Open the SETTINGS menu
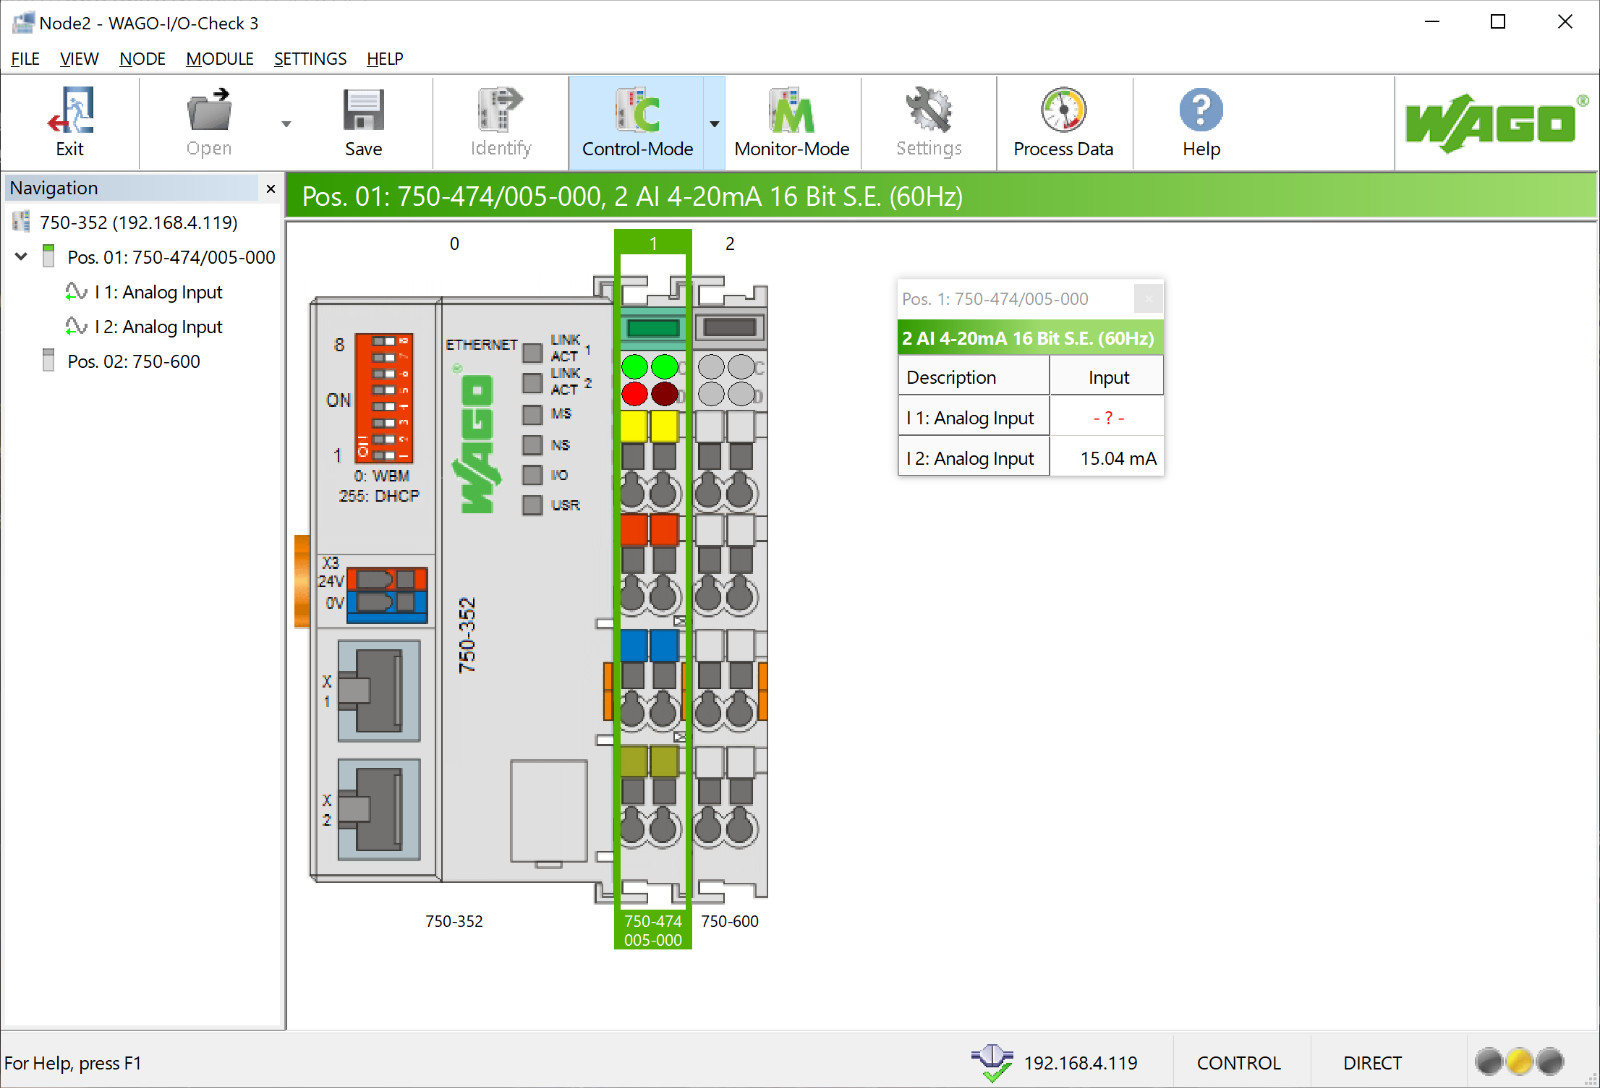Screen dimensions: 1600x1088 click(310, 59)
